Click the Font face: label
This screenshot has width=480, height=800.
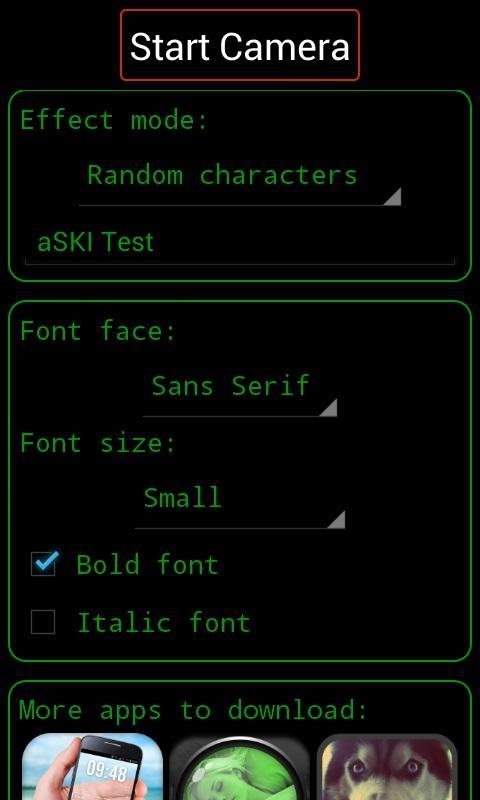[x=98, y=331]
